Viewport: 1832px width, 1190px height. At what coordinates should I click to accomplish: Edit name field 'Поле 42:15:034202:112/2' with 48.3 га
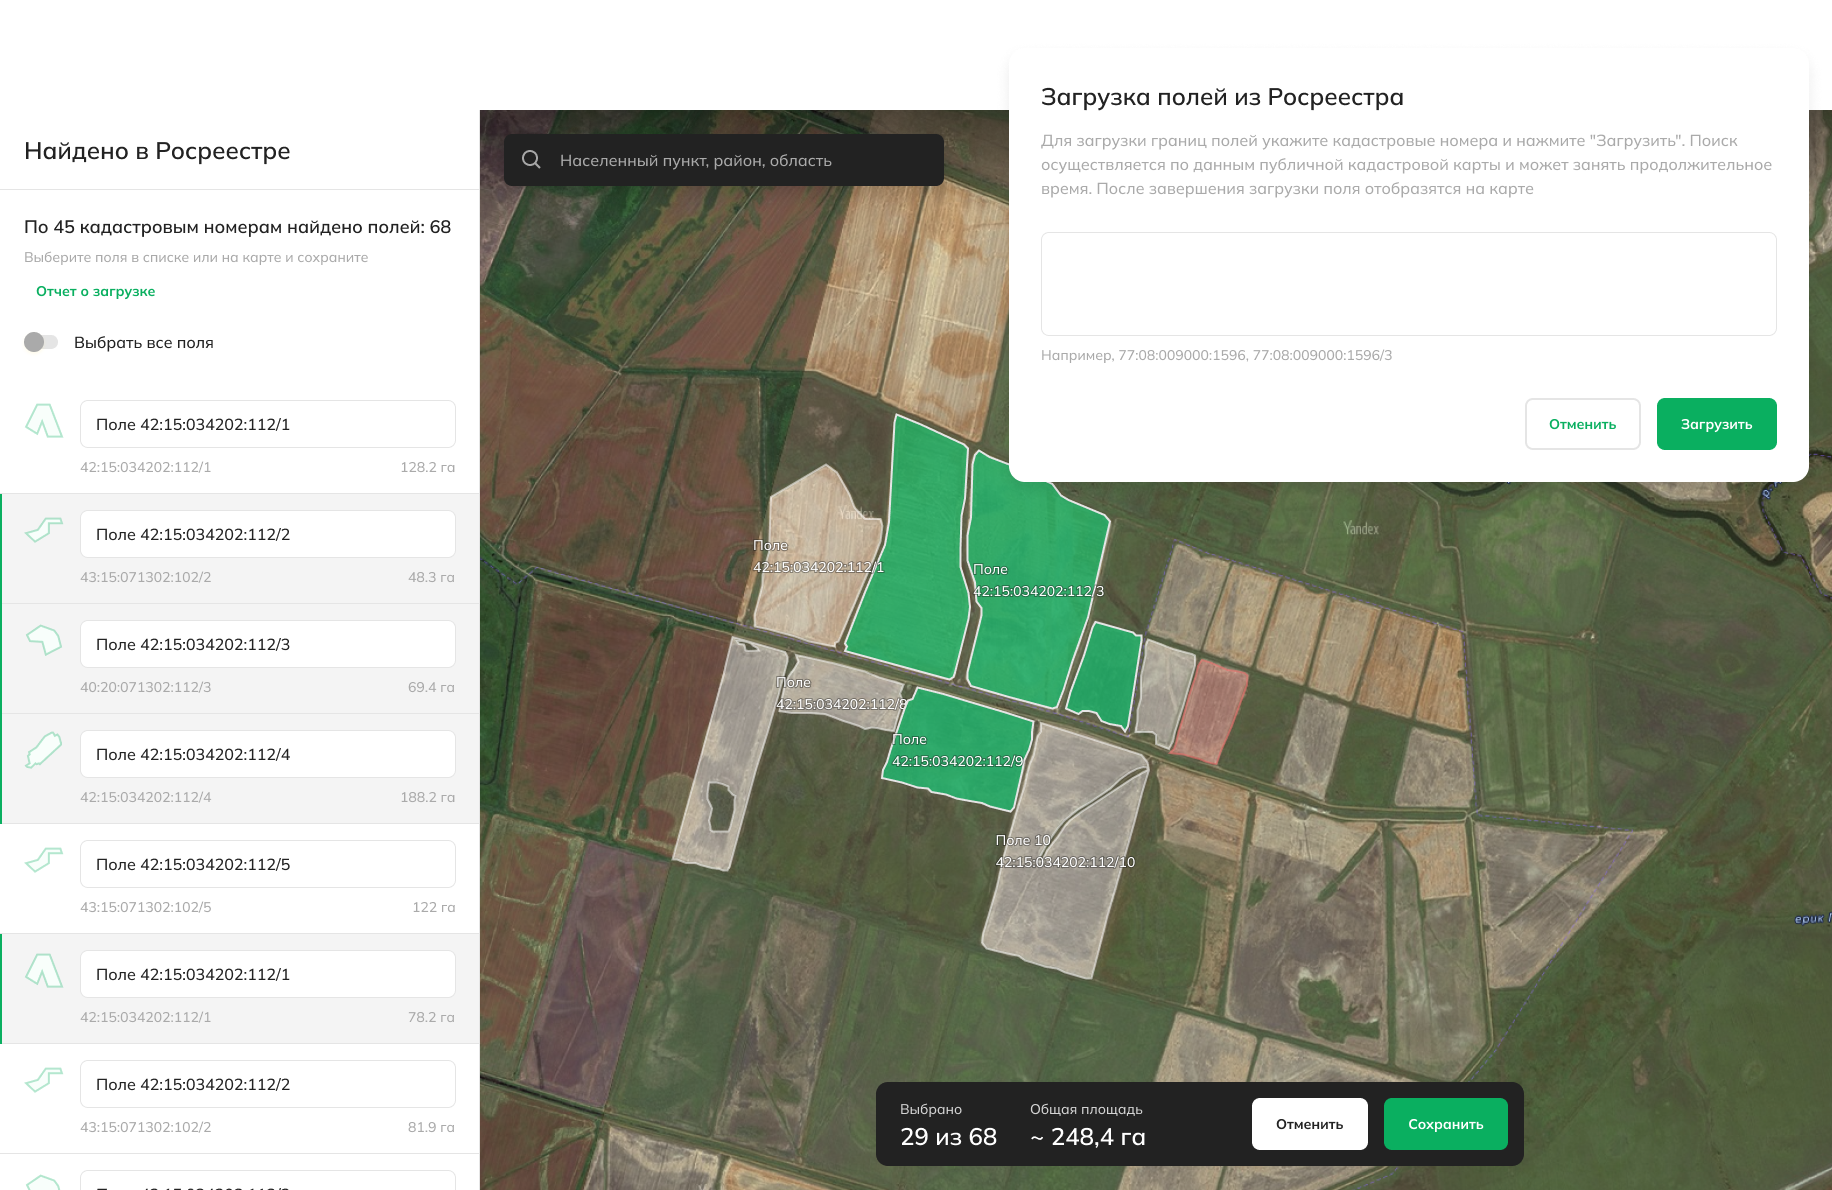coord(268,534)
